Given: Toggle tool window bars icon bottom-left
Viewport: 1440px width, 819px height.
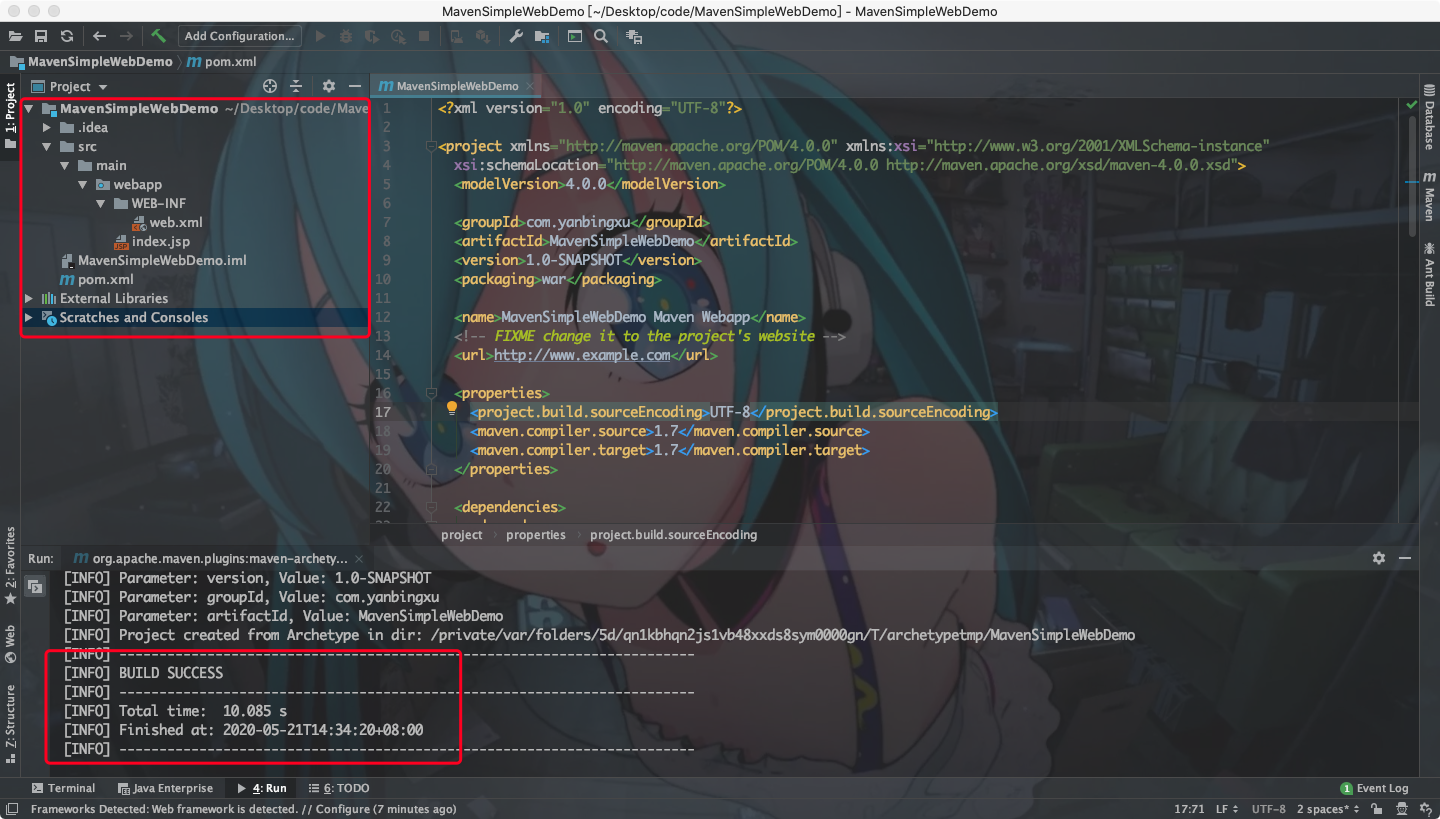Looking at the screenshot, I should click(x=13, y=809).
